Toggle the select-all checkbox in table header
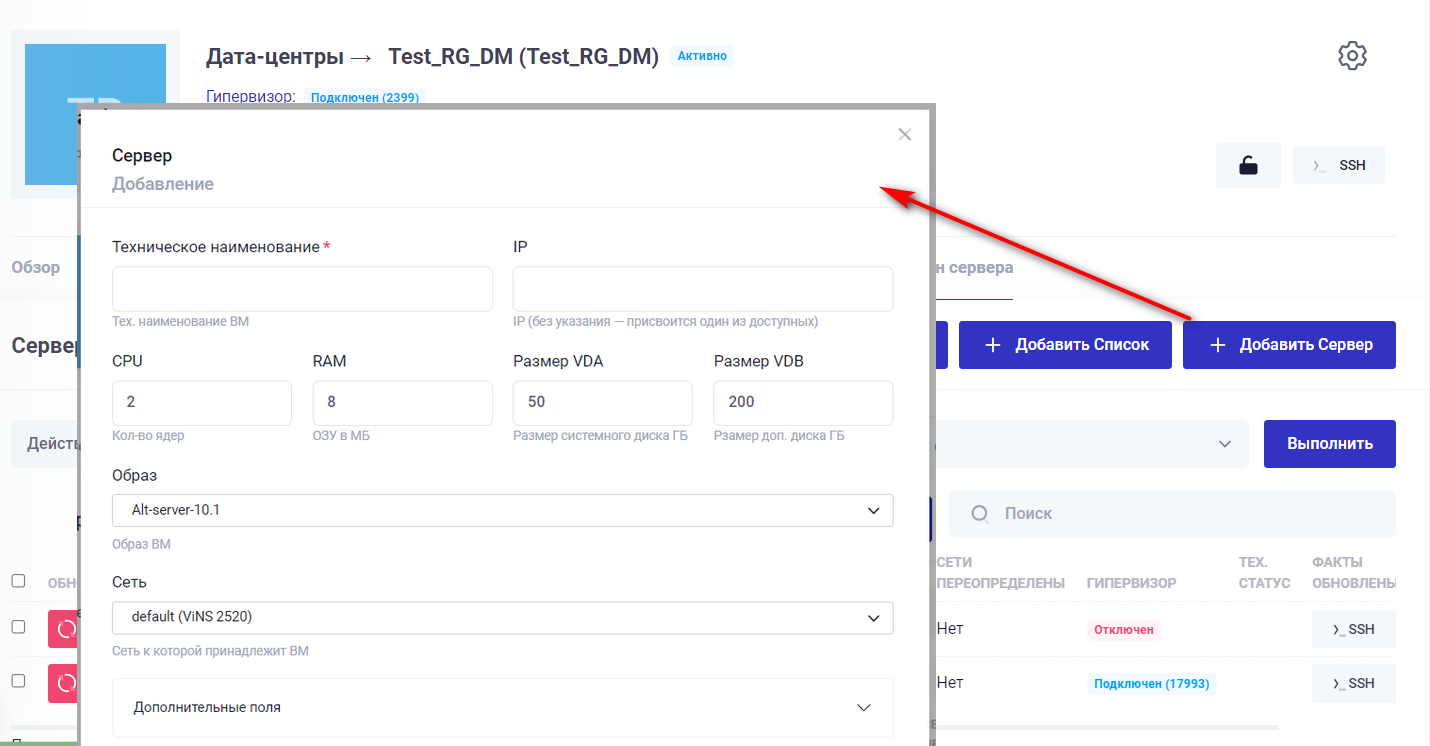This screenshot has height=746, width=1430. [18, 581]
